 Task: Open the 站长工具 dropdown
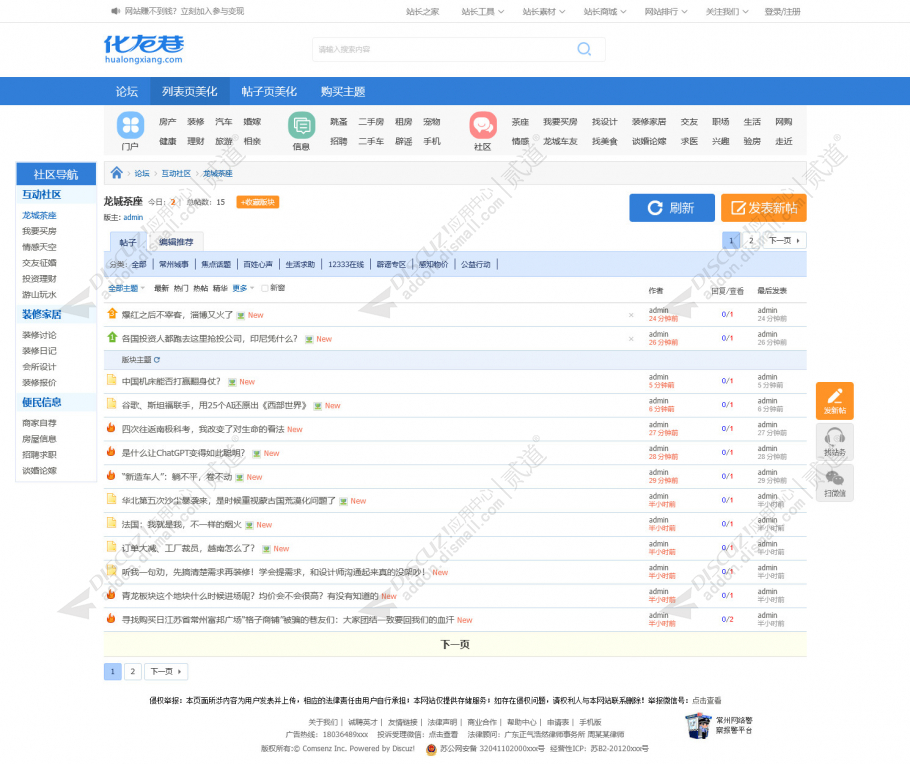point(482,12)
